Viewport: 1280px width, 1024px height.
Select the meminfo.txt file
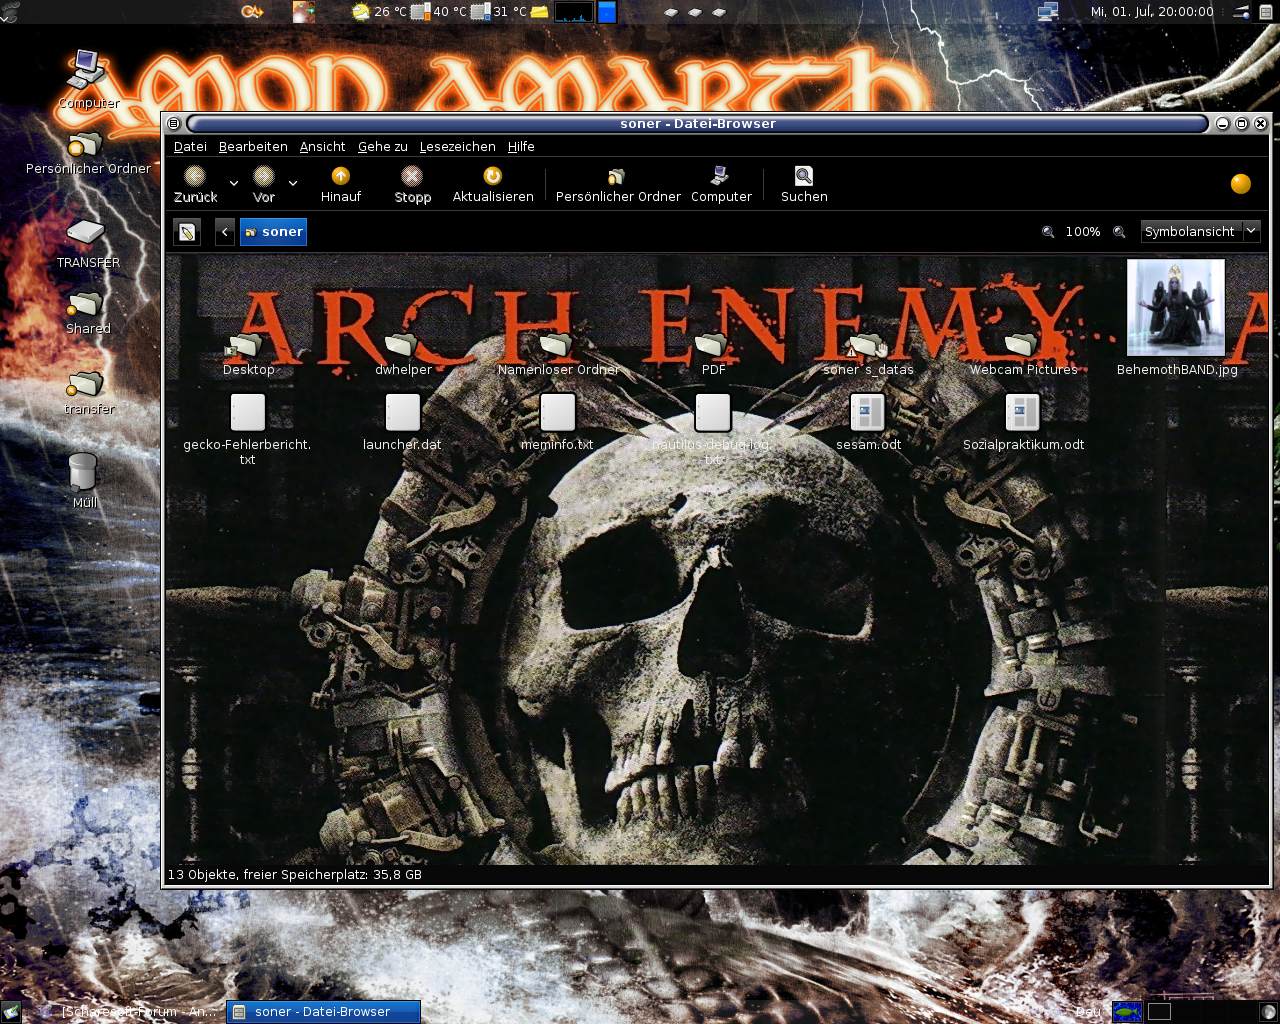coord(558,421)
